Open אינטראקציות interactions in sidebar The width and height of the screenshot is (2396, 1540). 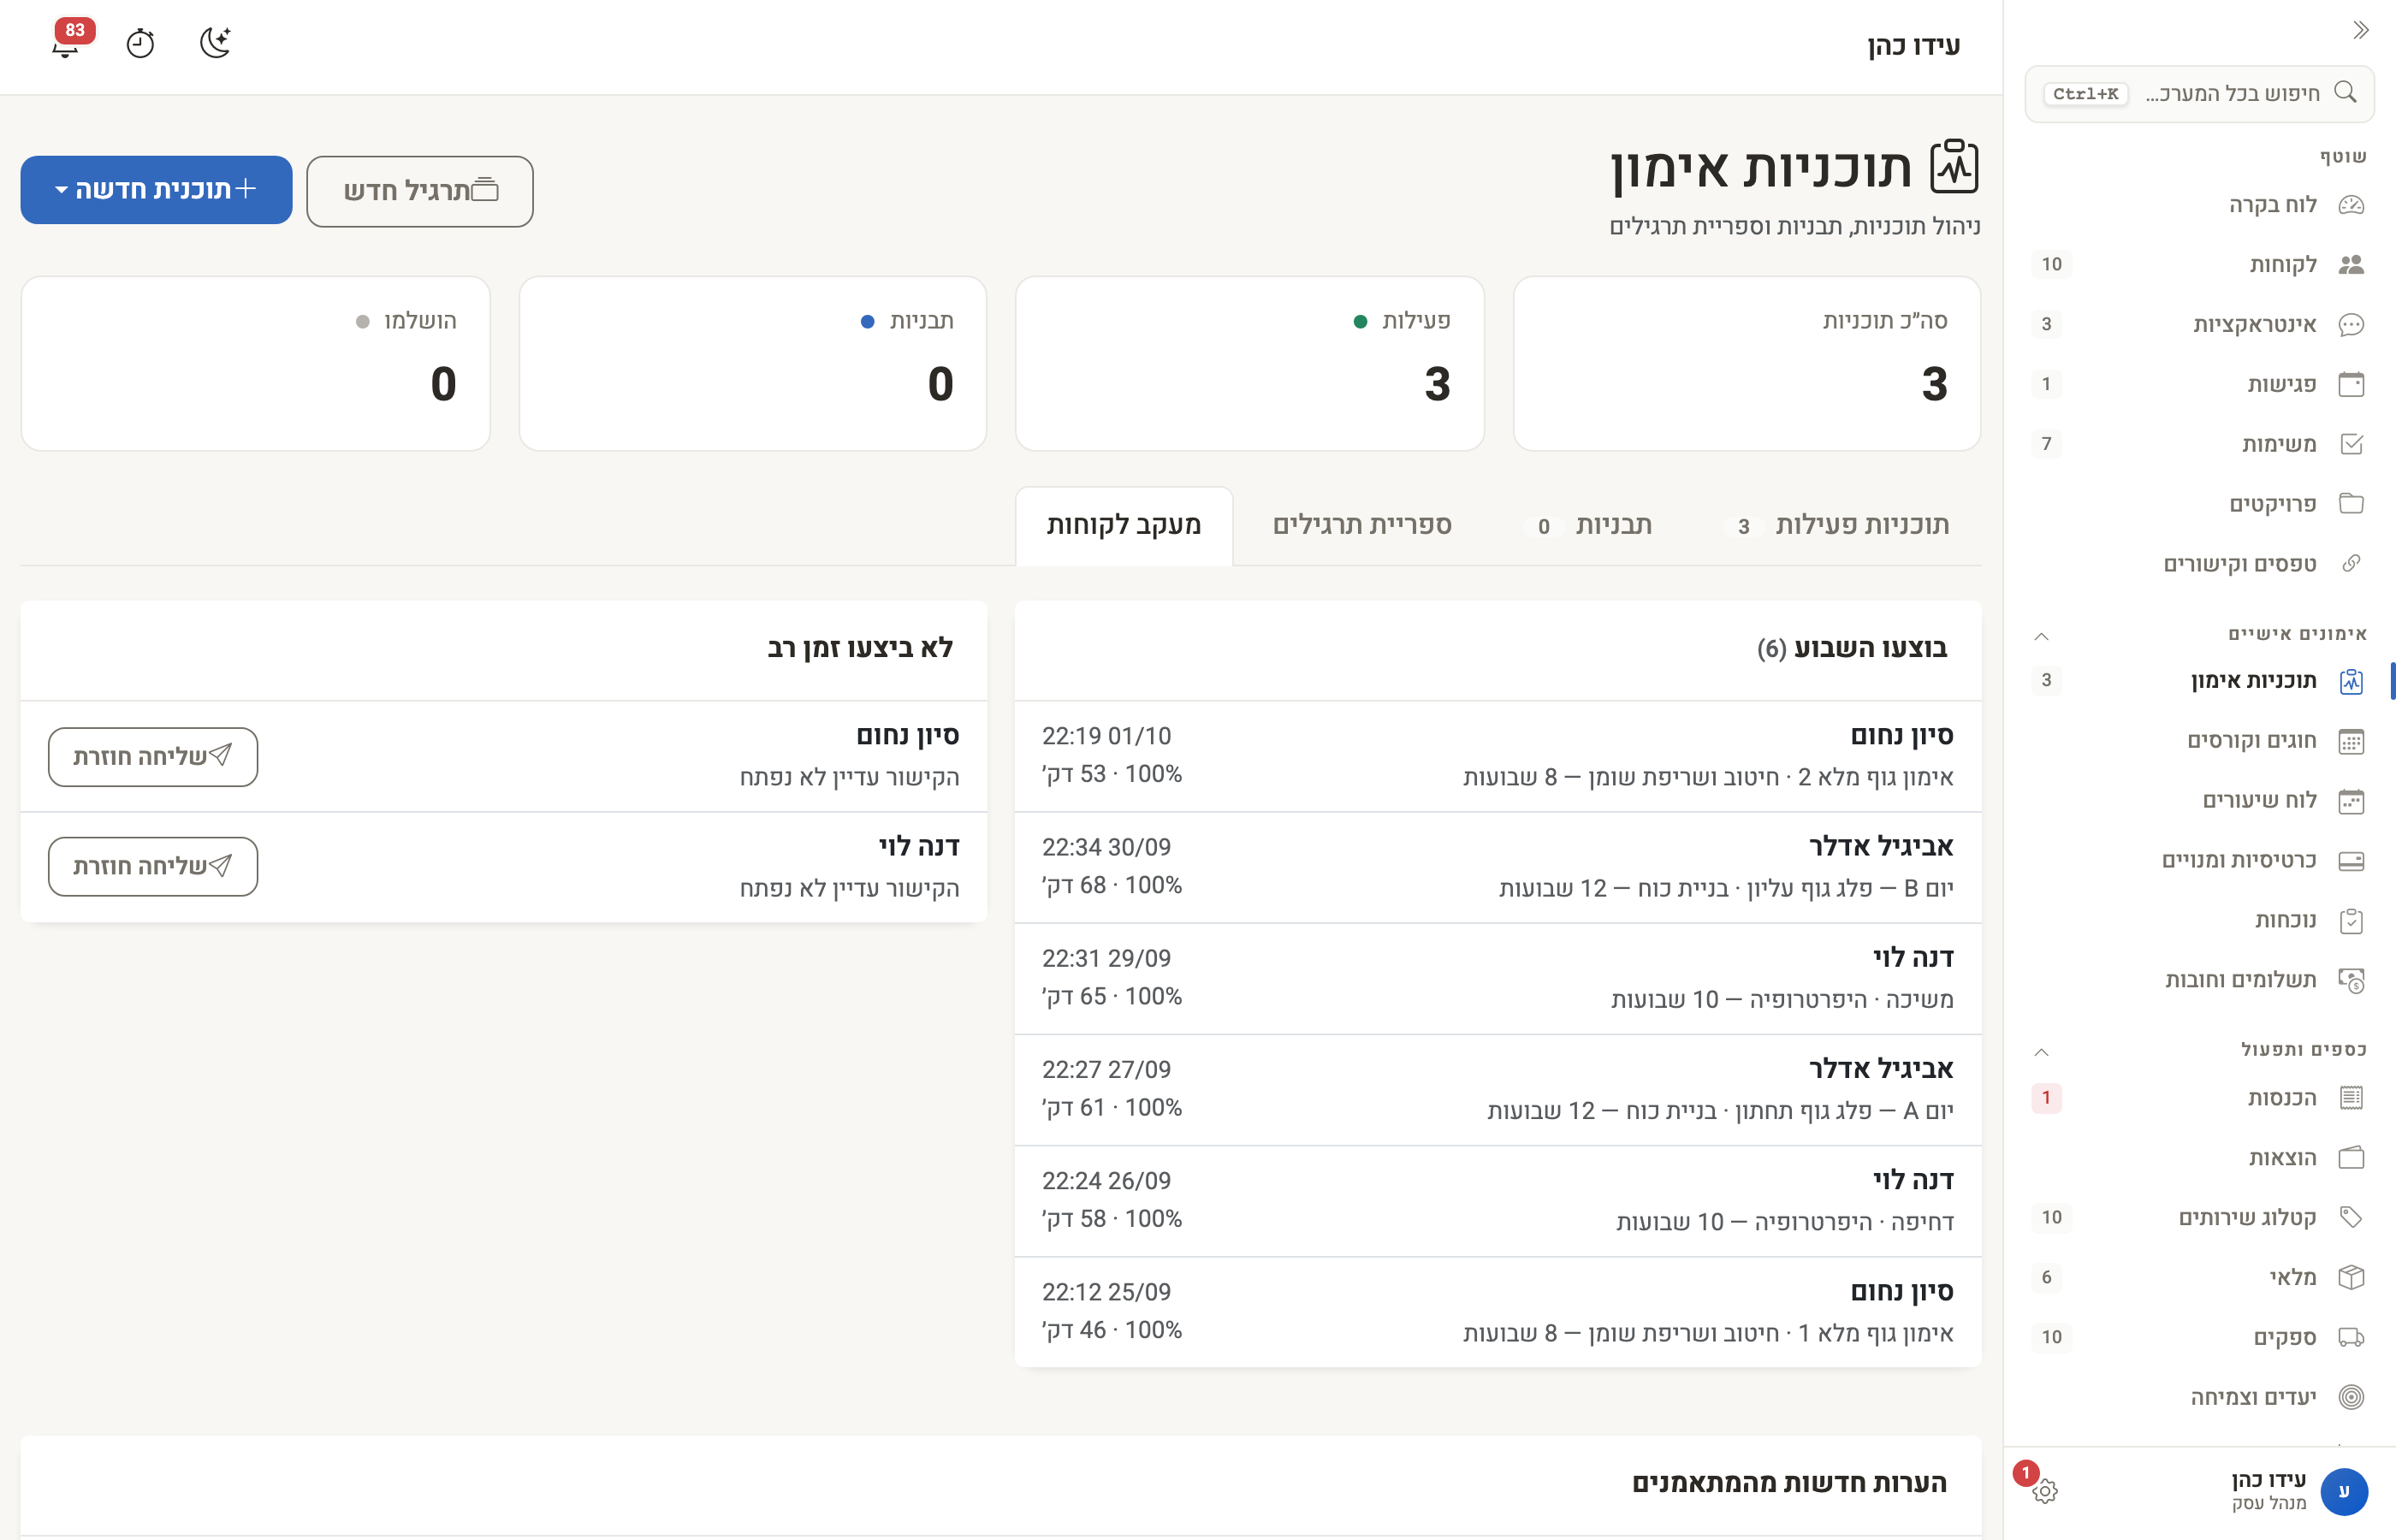tap(2199, 324)
